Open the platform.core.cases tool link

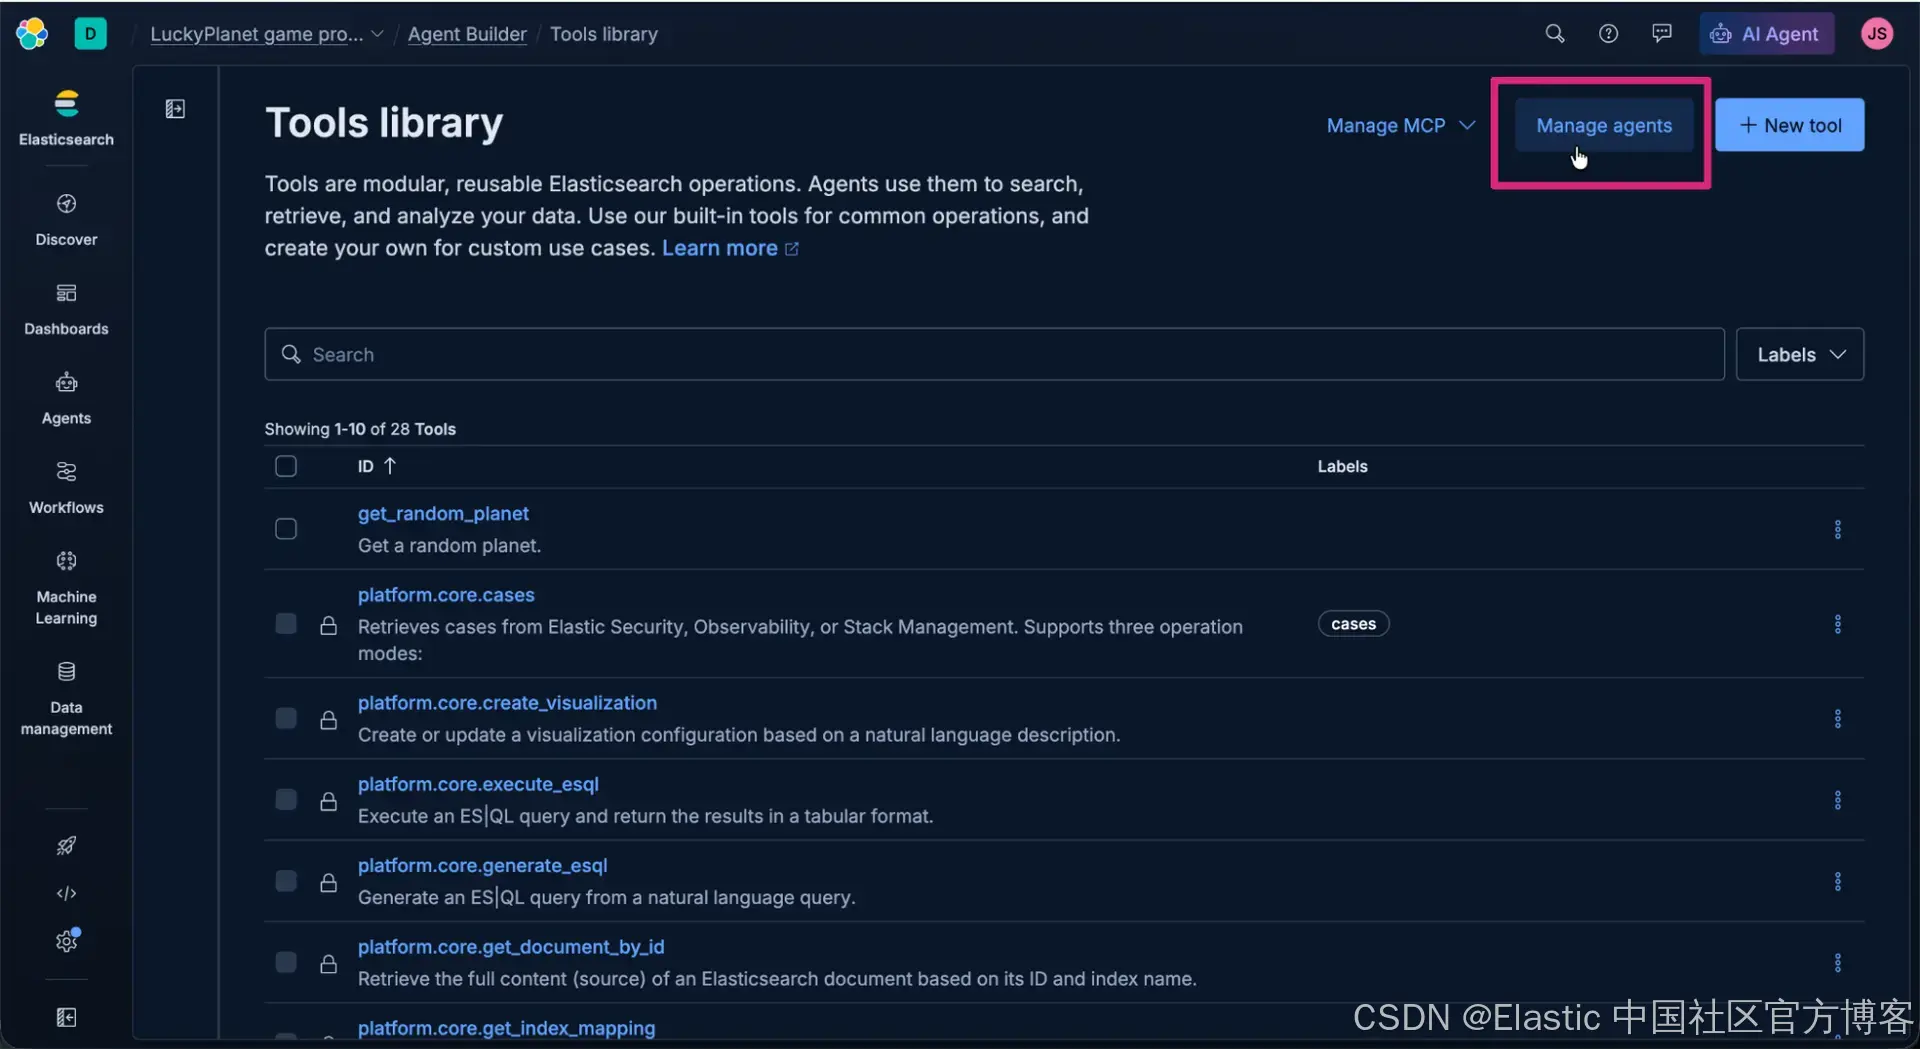[x=446, y=596]
